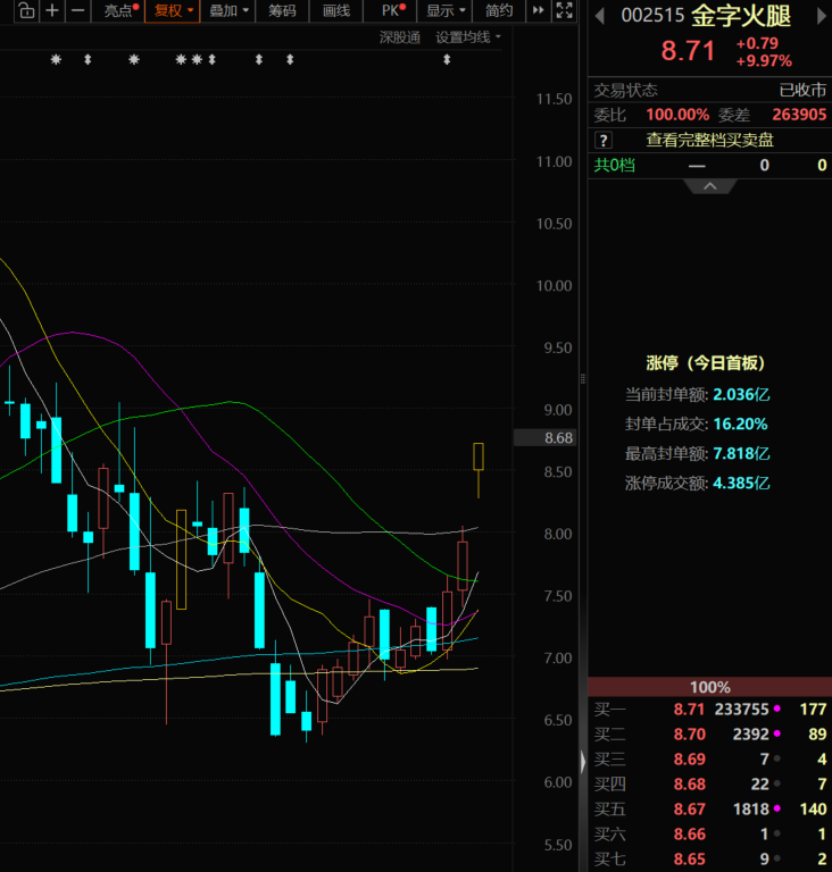Viewport: 832px width, 872px height.
Task: Enter fullscreen chart with expand icon
Action: click(564, 10)
